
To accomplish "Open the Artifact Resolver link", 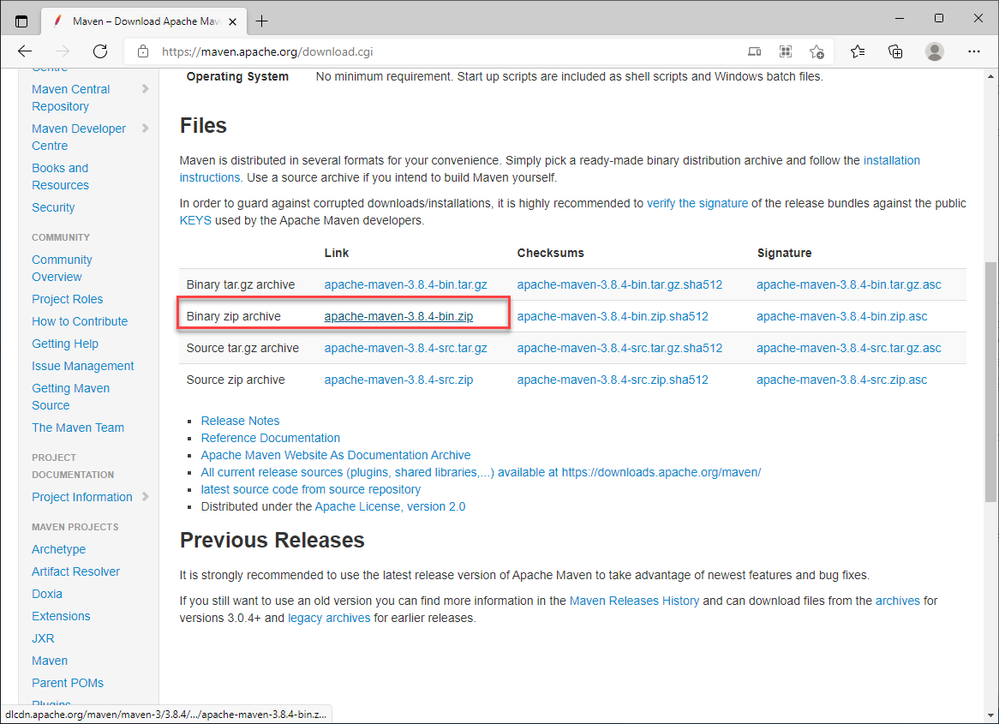I will point(76,572).
